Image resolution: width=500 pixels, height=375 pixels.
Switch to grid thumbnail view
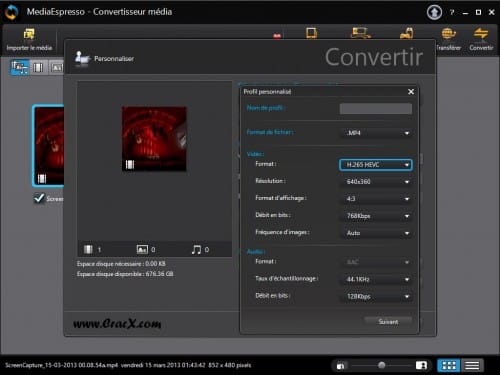point(449,366)
